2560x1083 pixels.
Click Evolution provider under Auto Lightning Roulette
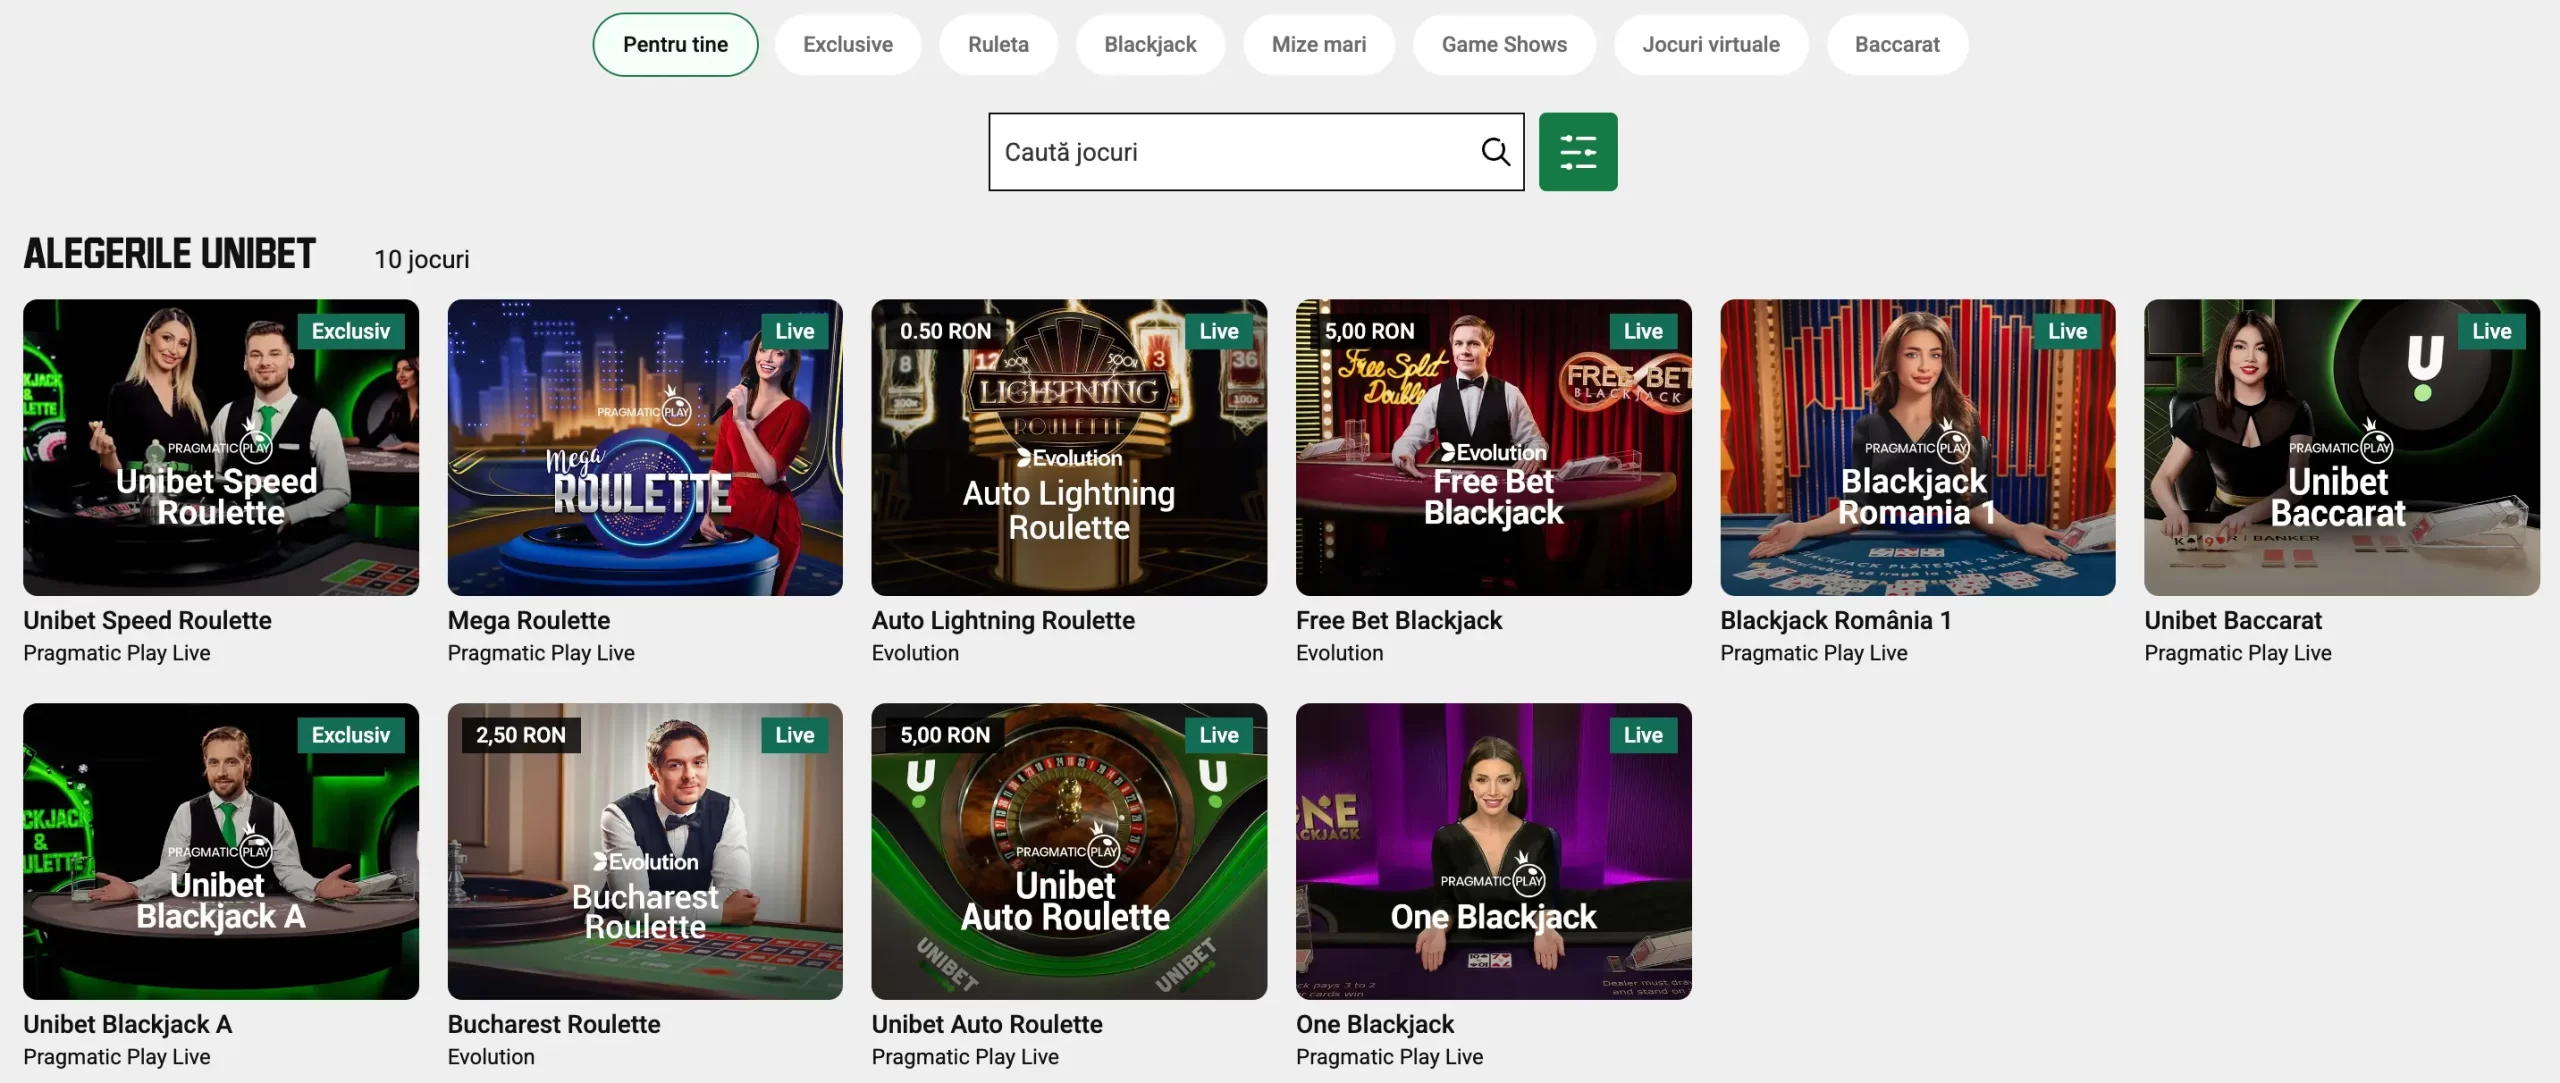pyautogui.click(x=915, y=653)
